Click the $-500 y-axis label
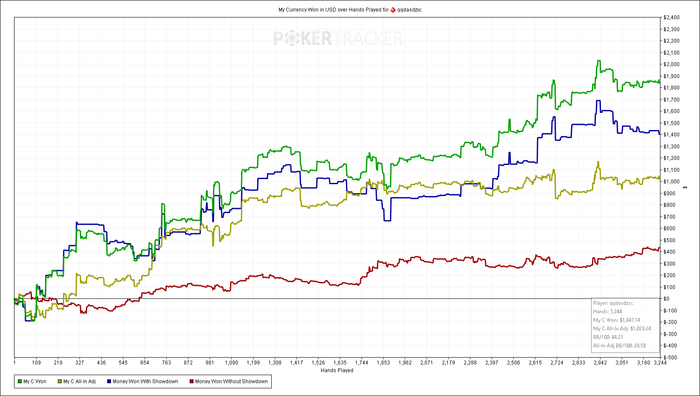700x396 pixels. tap(670, 357)
